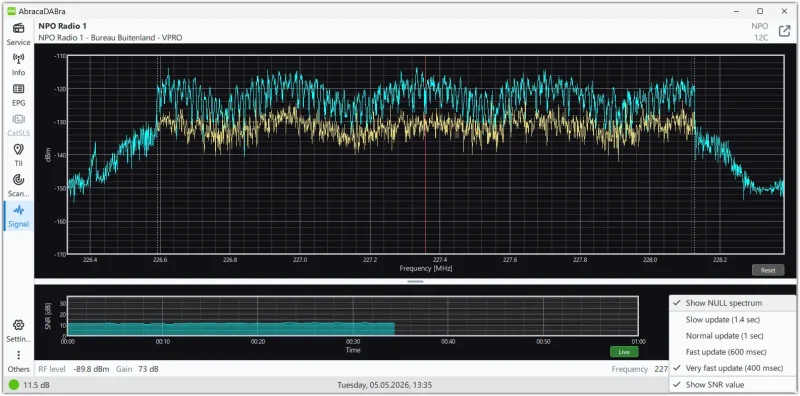
Task: Toggle Show SNR value option
Action: [732, 385]
